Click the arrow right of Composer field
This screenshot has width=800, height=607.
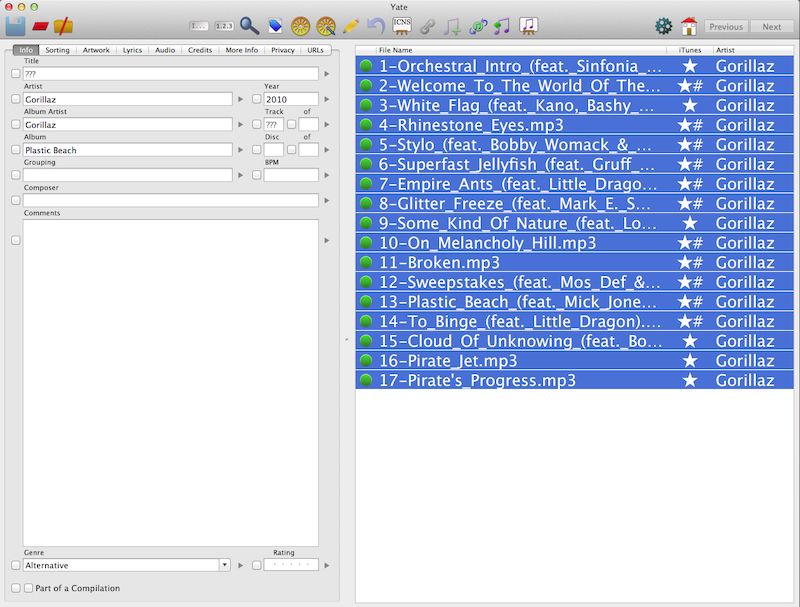point(327,200)
